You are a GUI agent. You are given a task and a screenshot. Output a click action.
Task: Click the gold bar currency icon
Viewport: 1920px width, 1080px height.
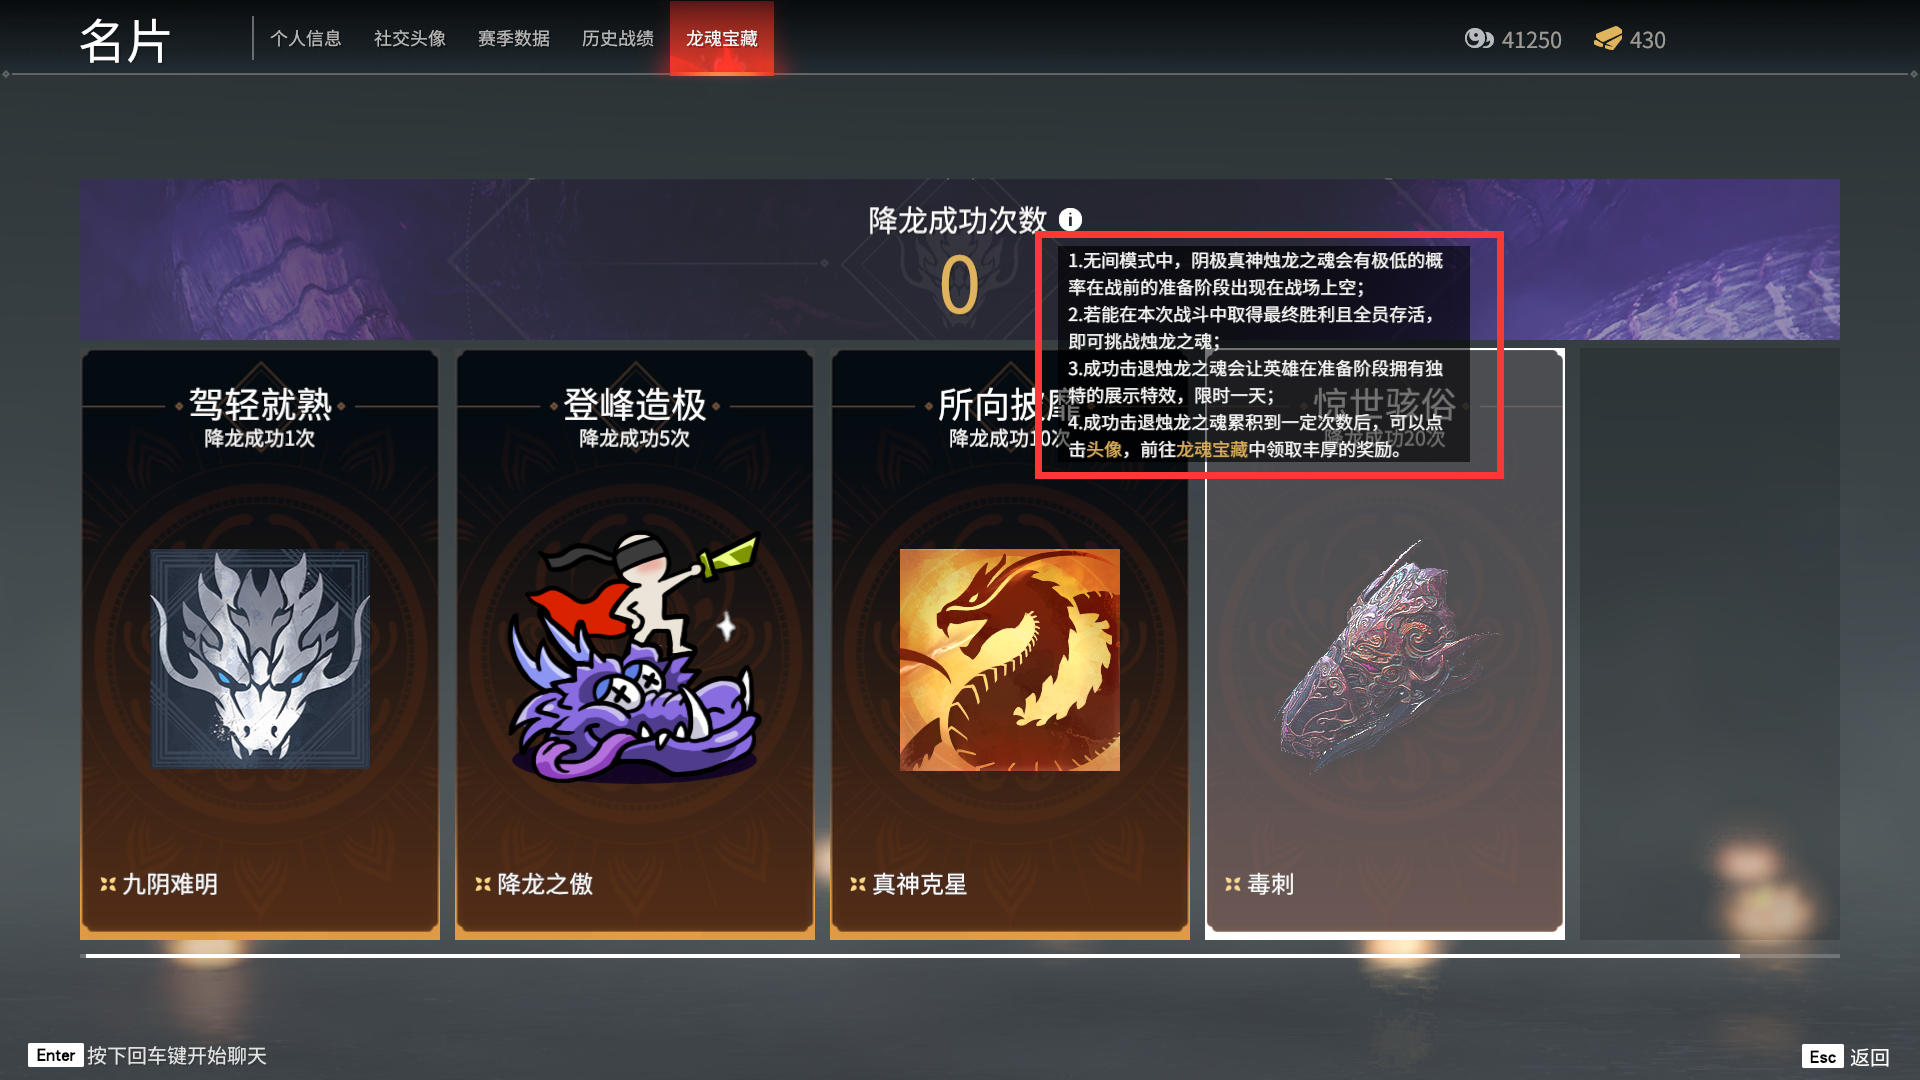(x=1607, y=39)
